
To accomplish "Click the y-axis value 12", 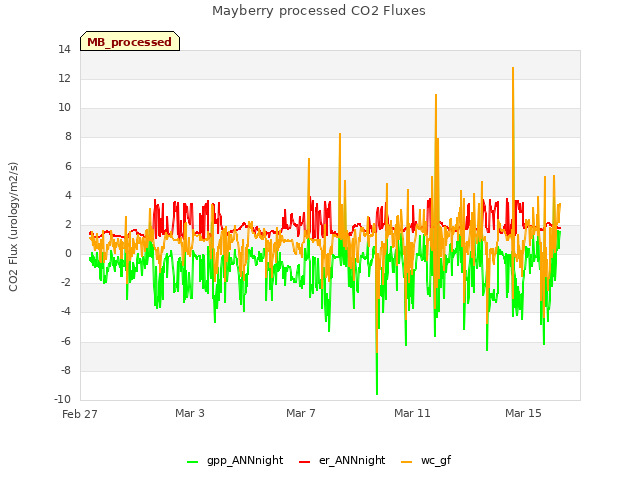I will (64, 78).
